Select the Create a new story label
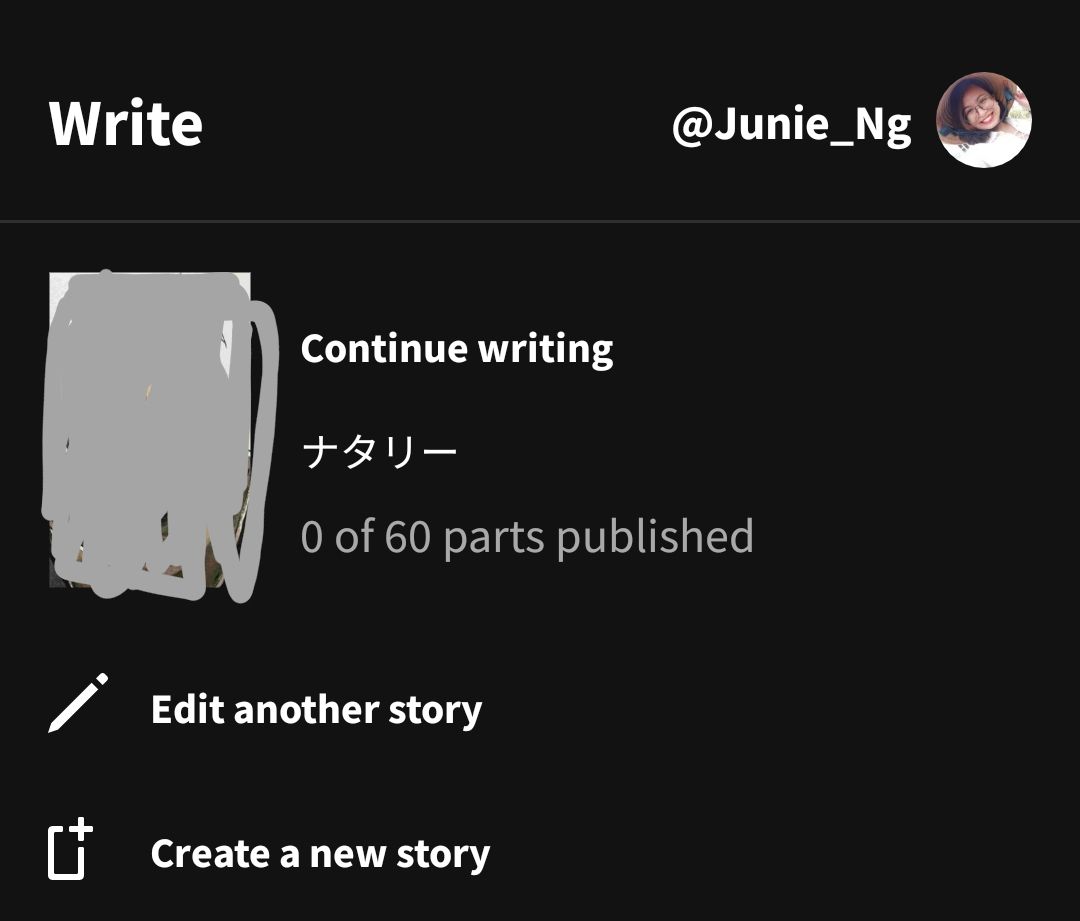This screenshot has height=921, width=1080. coord(320,854)
